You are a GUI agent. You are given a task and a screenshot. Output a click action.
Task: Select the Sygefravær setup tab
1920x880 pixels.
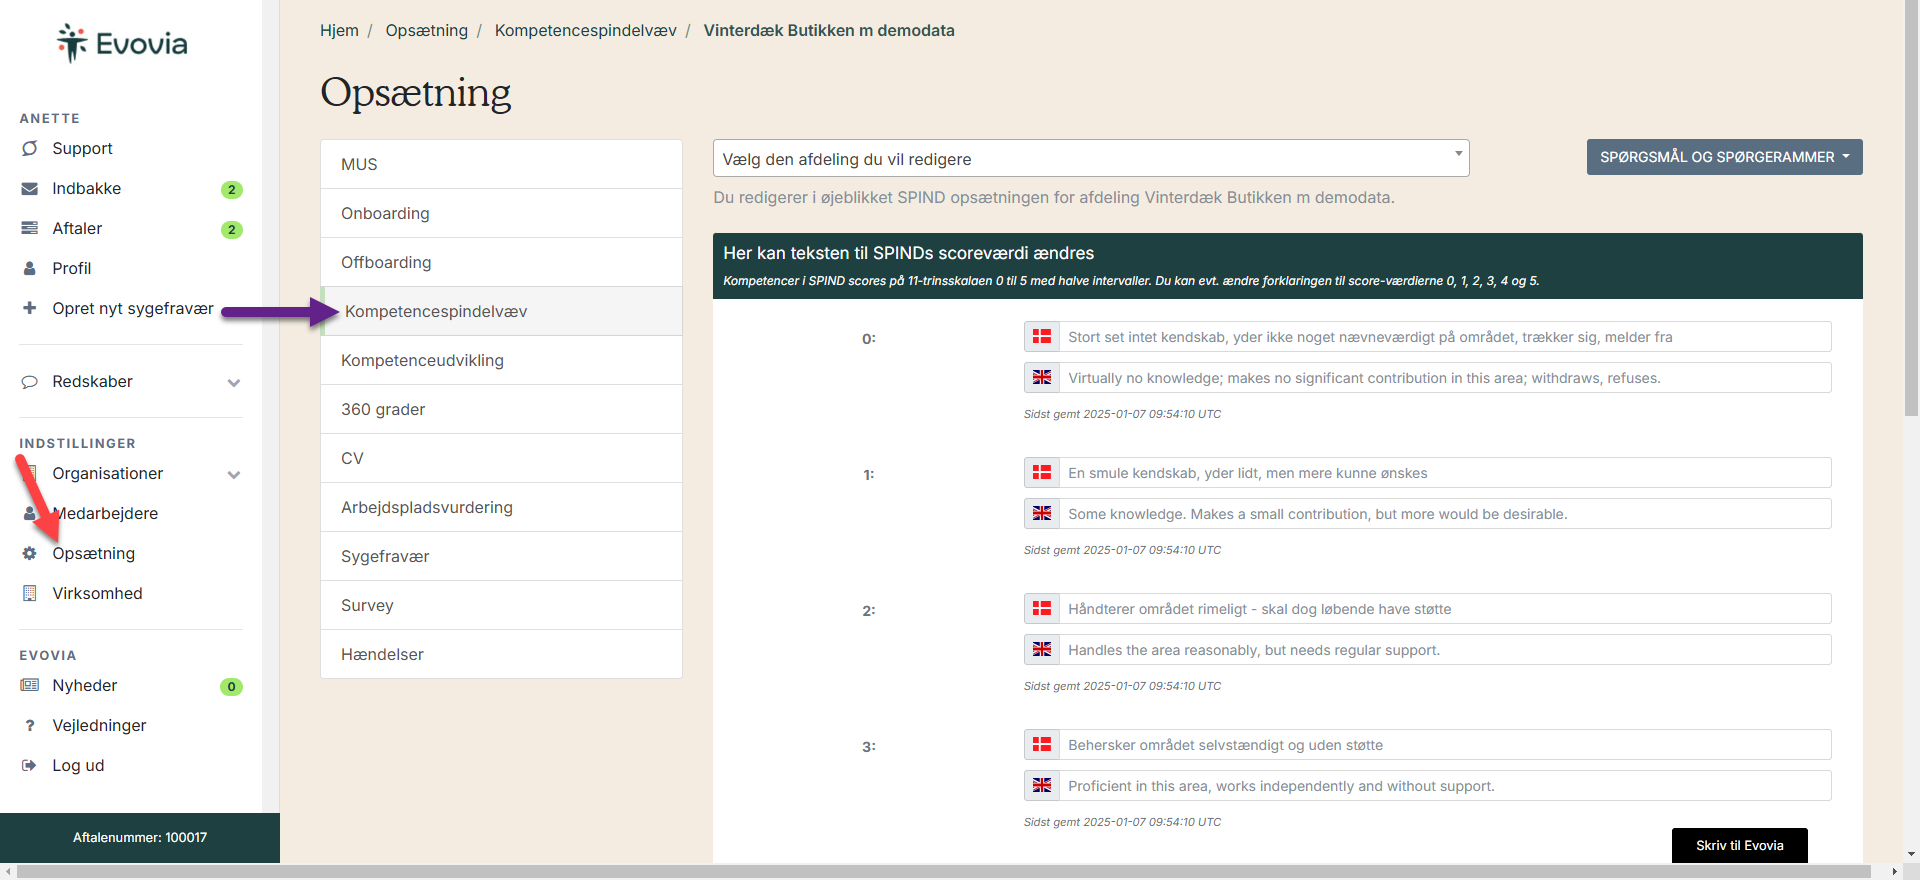(501, 556)
